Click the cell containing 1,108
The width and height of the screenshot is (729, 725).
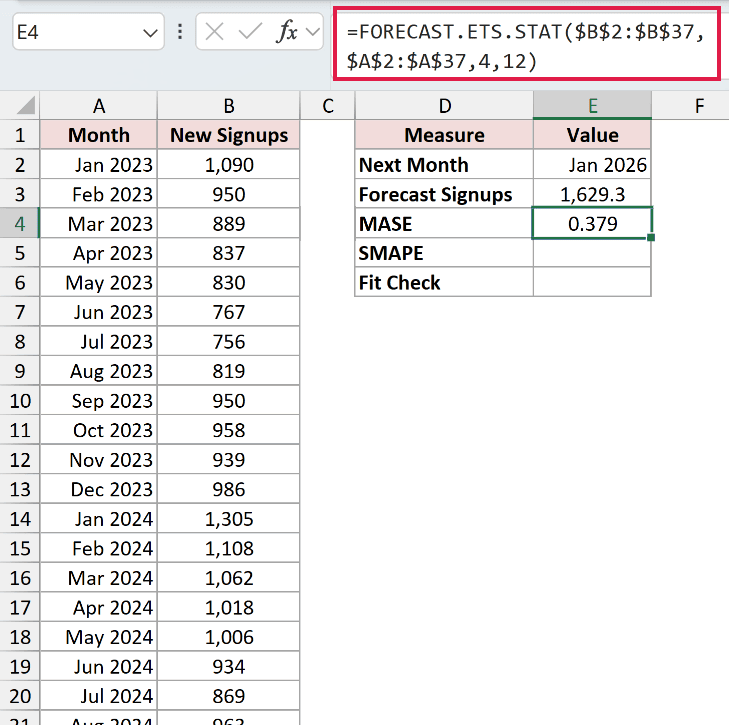229,548
